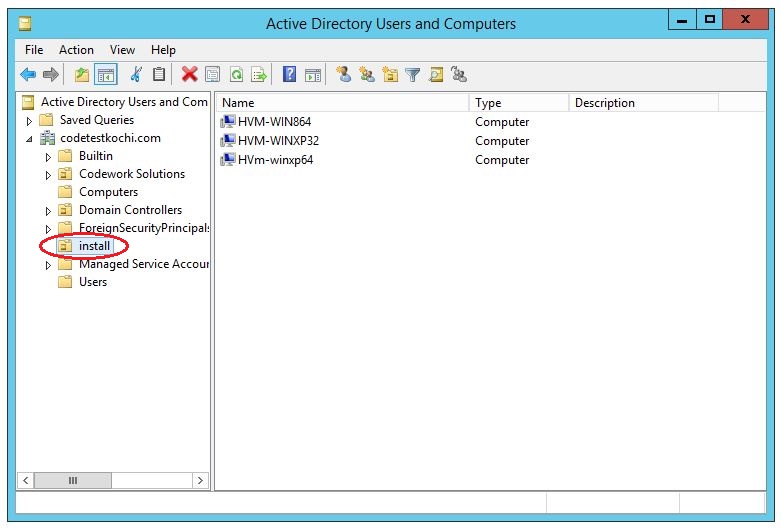Select Active Directory Users and Computers root
This screenshot has width=781, height=529.
(124, 102)
